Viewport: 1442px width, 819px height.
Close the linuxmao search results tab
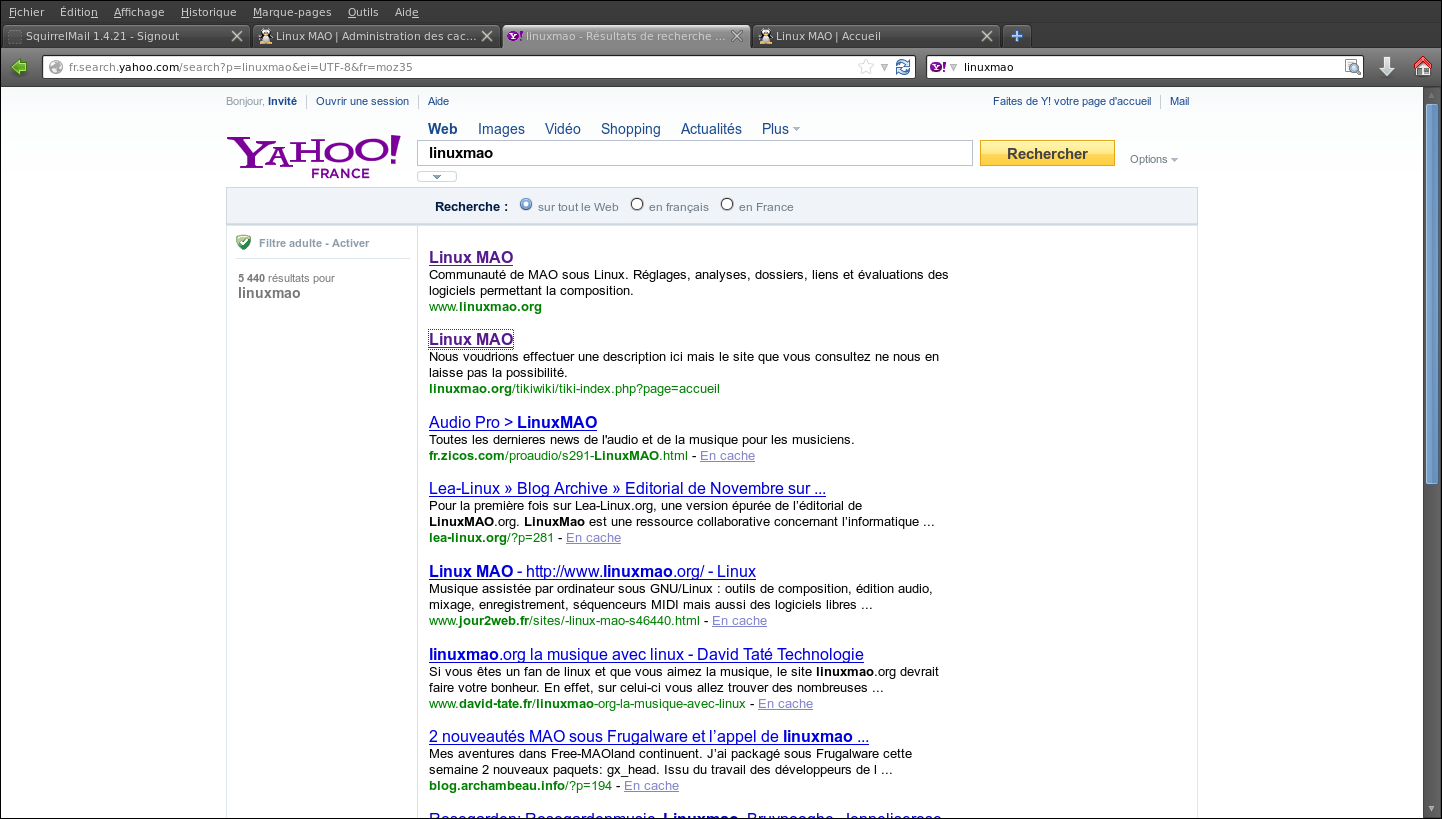737,36
